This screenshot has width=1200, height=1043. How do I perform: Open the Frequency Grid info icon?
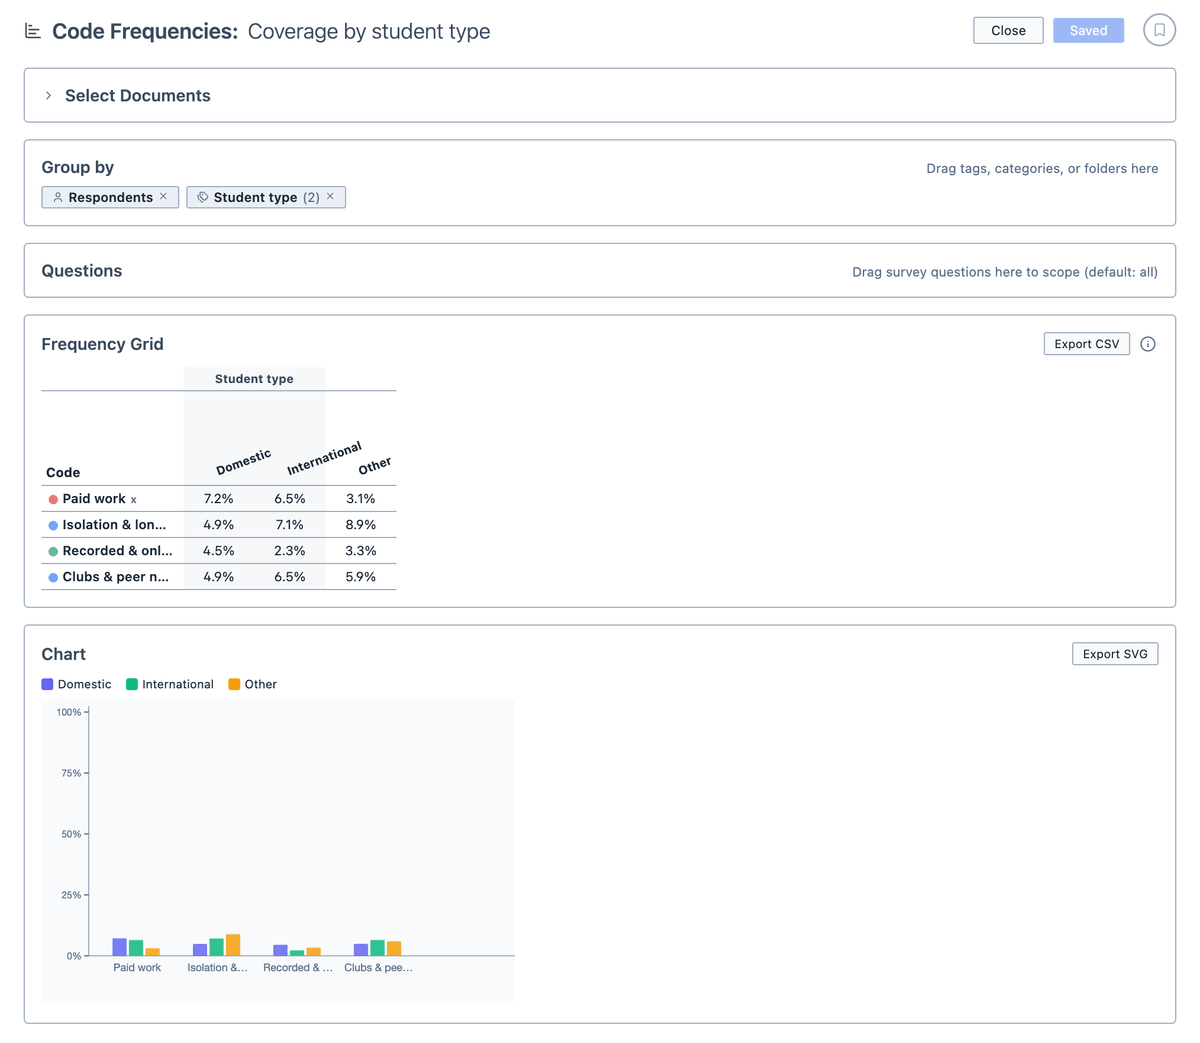pos(1148,344)
